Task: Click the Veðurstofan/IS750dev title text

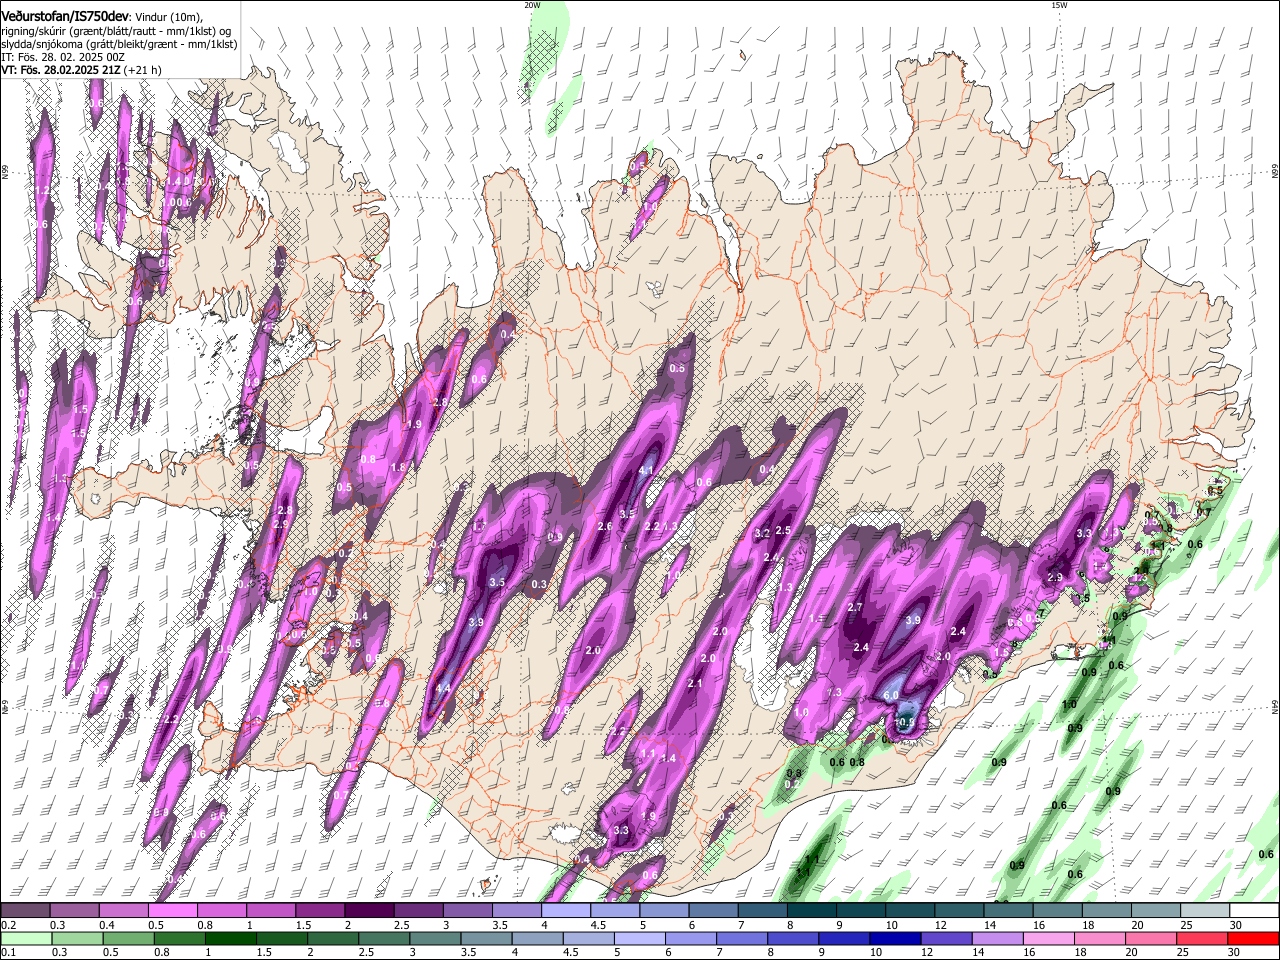Action: coord(65,15)
